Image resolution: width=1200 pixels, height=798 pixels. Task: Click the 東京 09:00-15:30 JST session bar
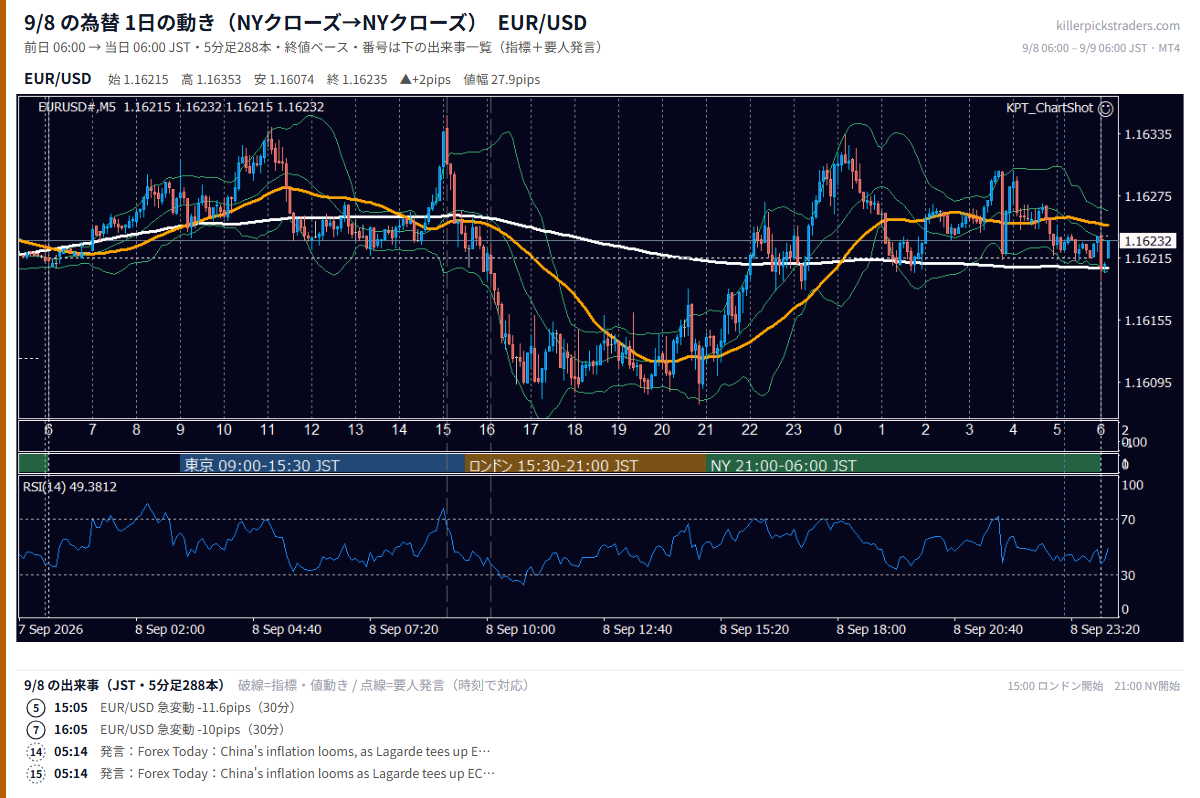323,465
